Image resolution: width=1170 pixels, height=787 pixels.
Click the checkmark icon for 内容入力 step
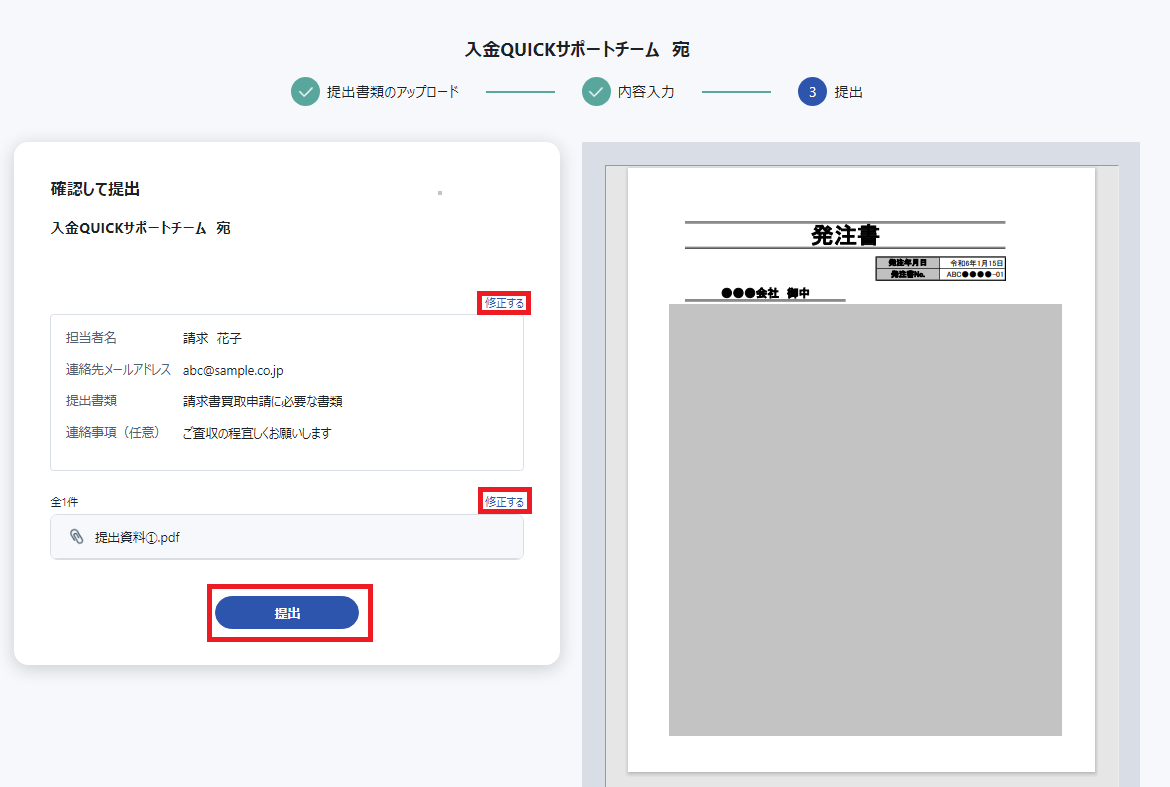tap(596, 92)
